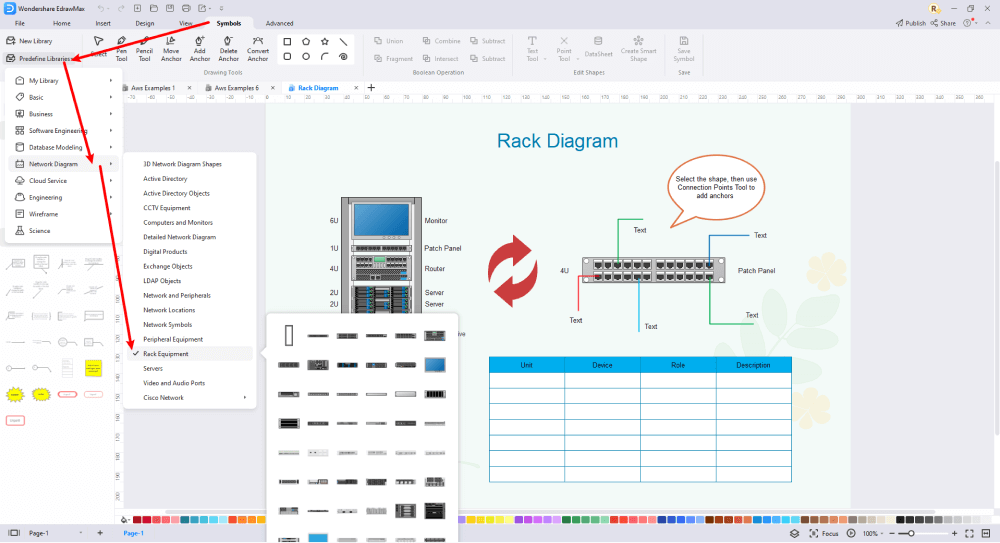Select the rounded rectangle drawing shape
This screenshot has height=543, width=1000.
point(287,57)
